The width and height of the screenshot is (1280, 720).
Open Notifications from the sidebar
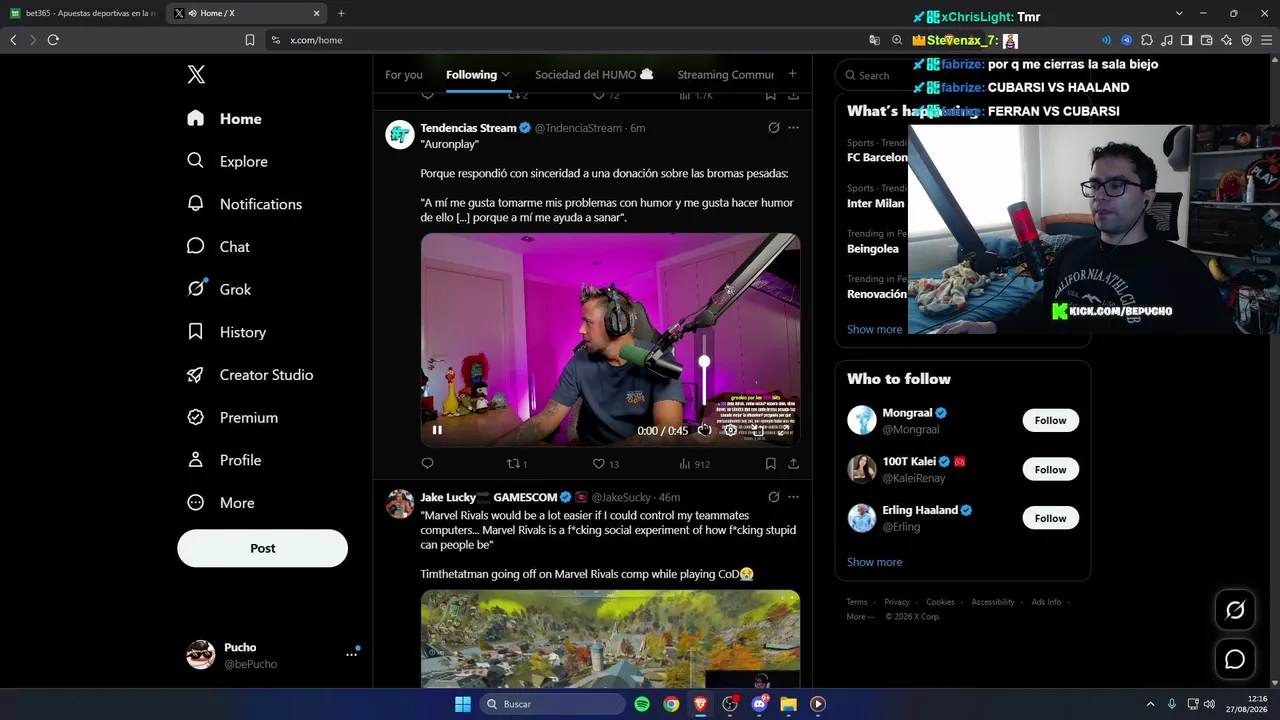[x=244, y=204]
